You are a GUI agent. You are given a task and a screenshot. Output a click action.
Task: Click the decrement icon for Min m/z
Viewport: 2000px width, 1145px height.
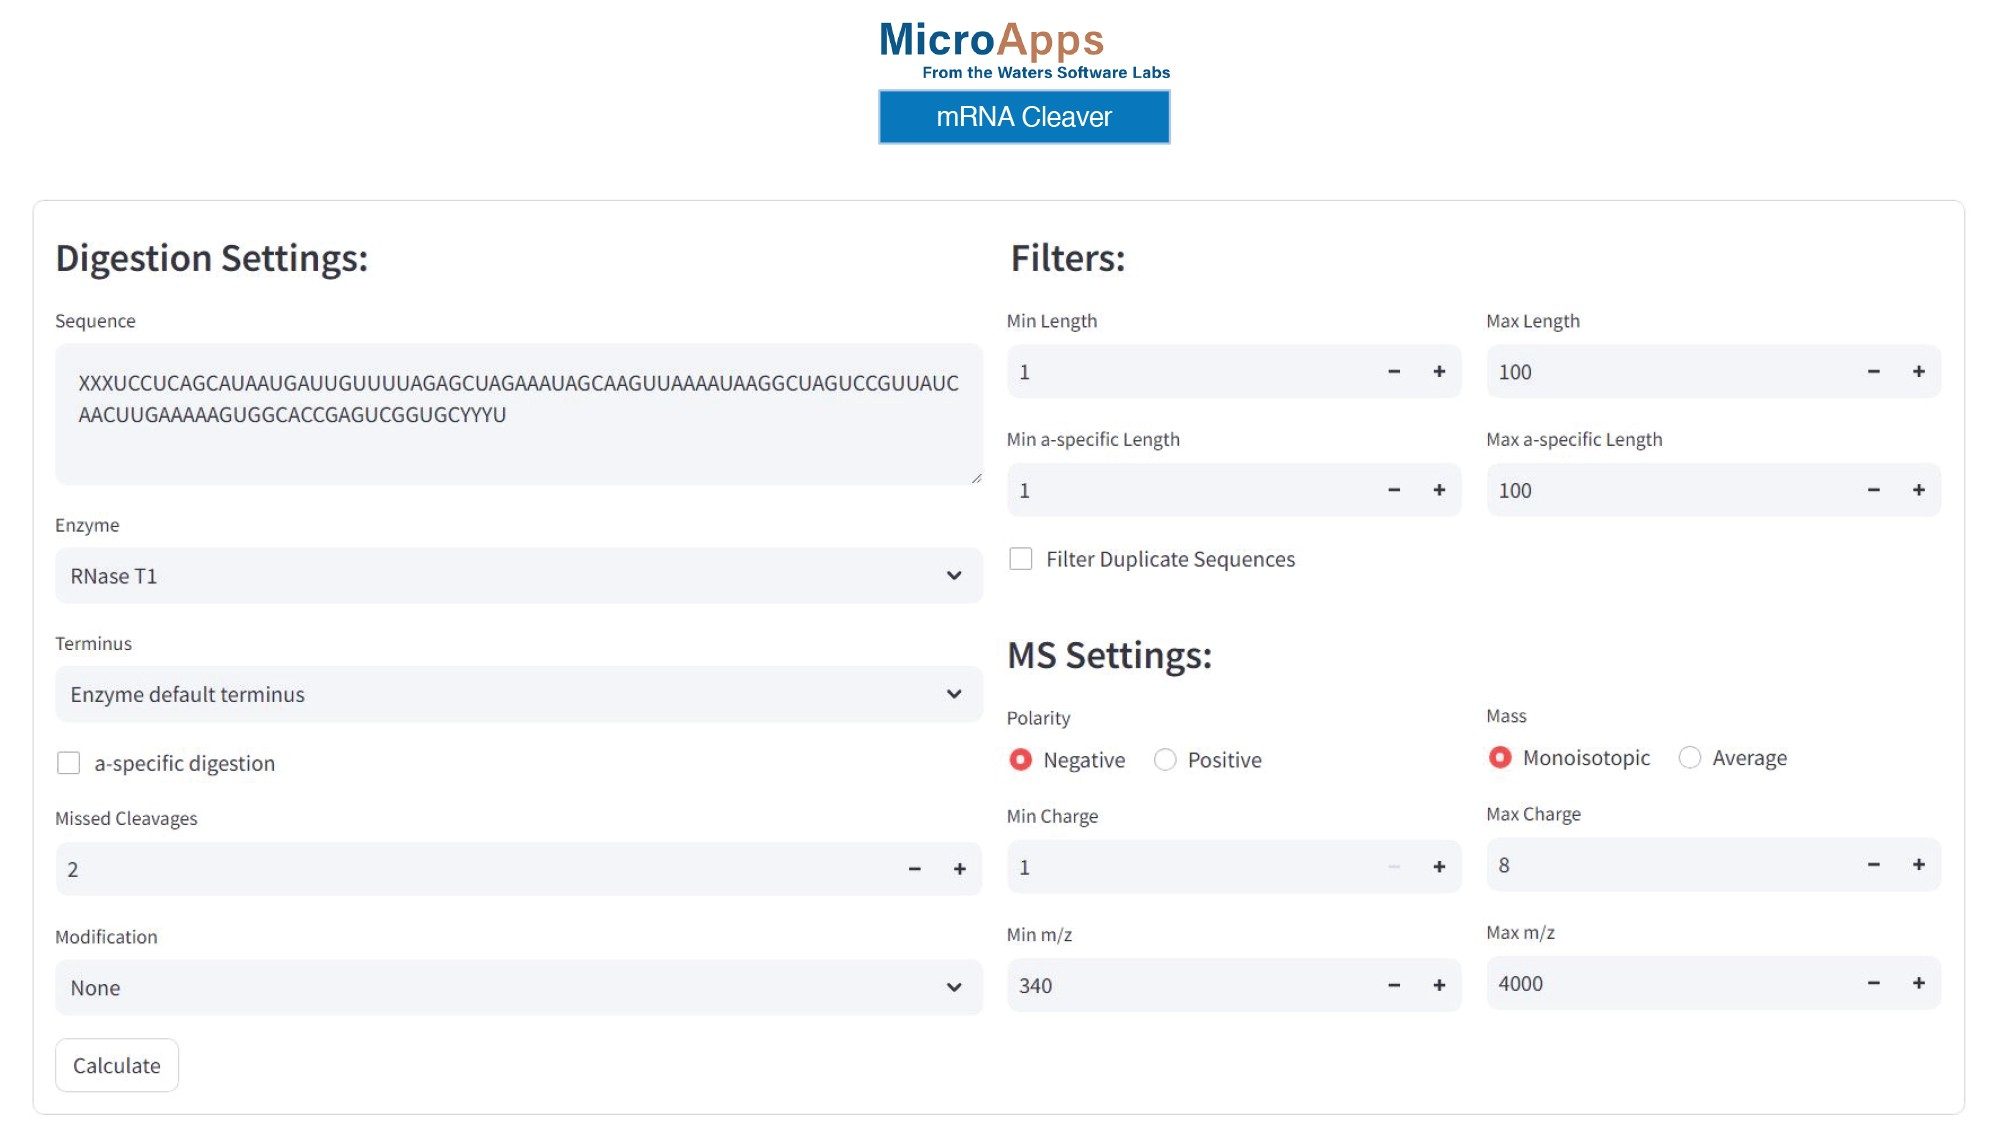pyautogui.click(x=1394, y=983)
